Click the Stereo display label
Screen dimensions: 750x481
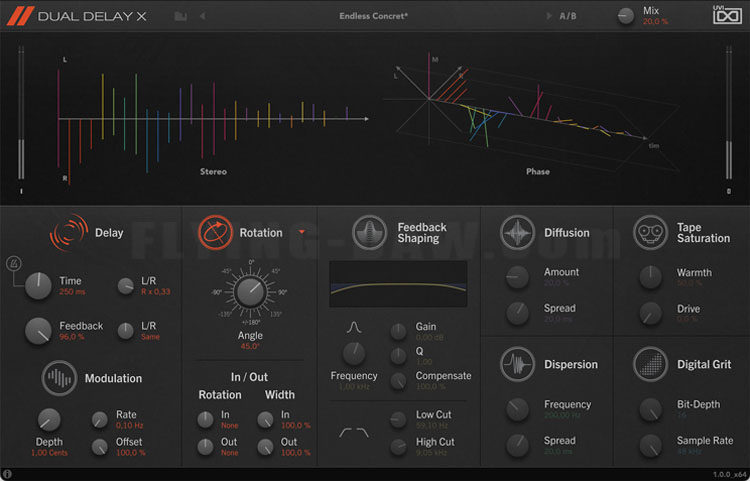coord(213,171)
